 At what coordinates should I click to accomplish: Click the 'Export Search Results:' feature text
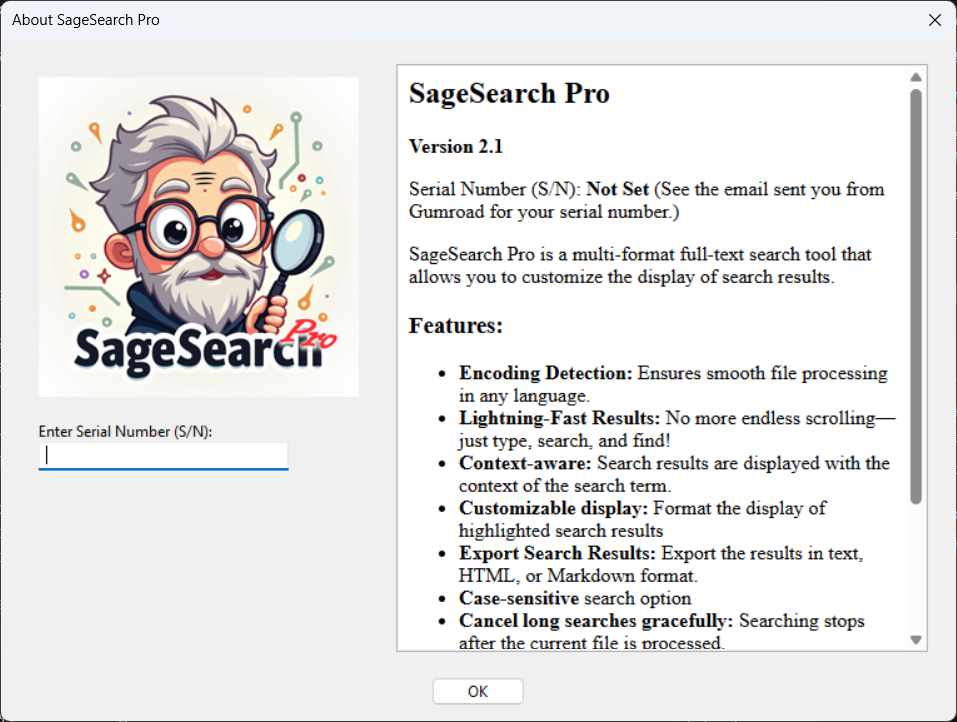pos(557,553)
